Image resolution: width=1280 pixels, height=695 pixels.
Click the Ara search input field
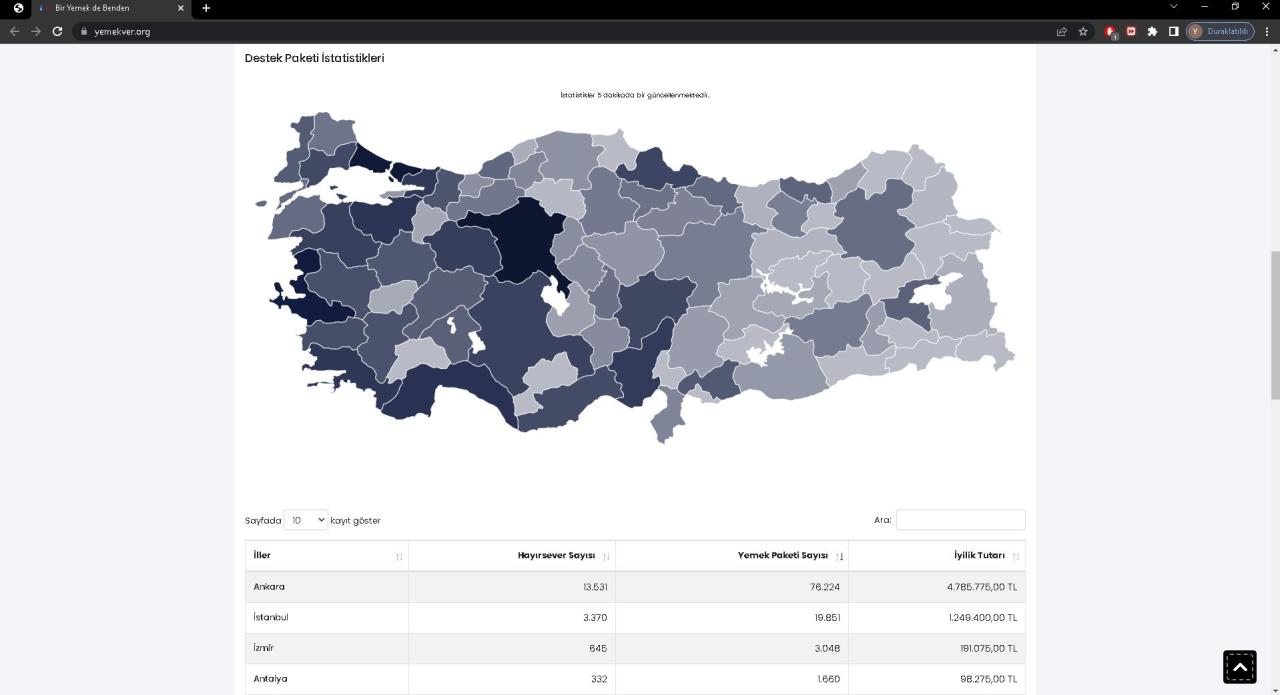coord(960,520)
